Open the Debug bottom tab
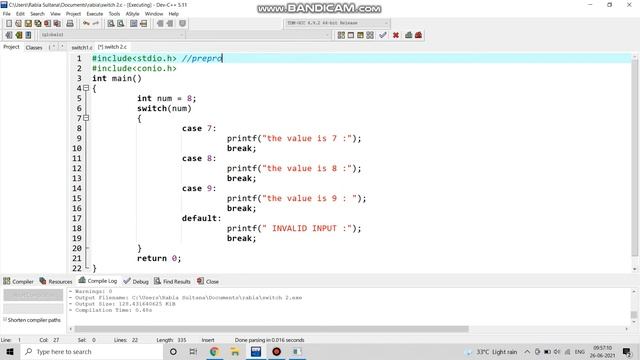 (136, 281)
